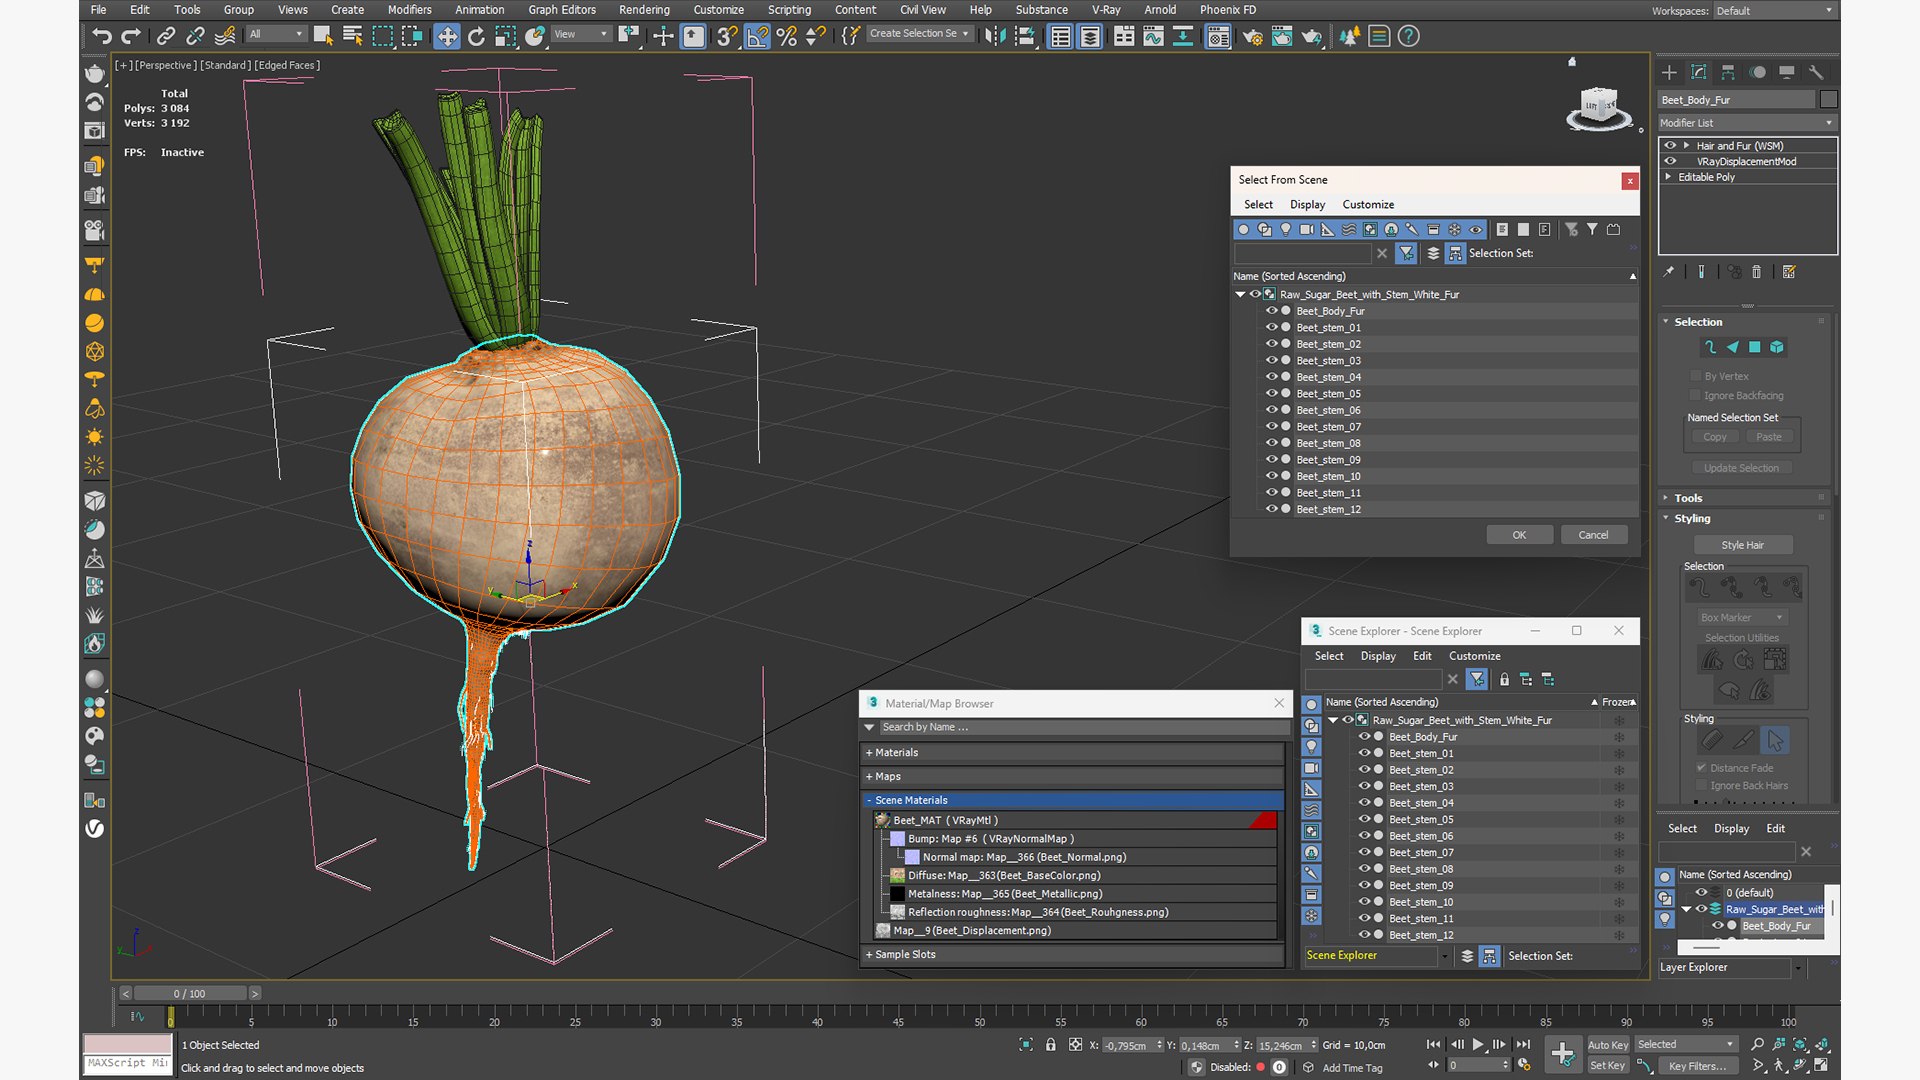
Task: Expand the Editable Poly stack entry
Action: pos(1667,177)
